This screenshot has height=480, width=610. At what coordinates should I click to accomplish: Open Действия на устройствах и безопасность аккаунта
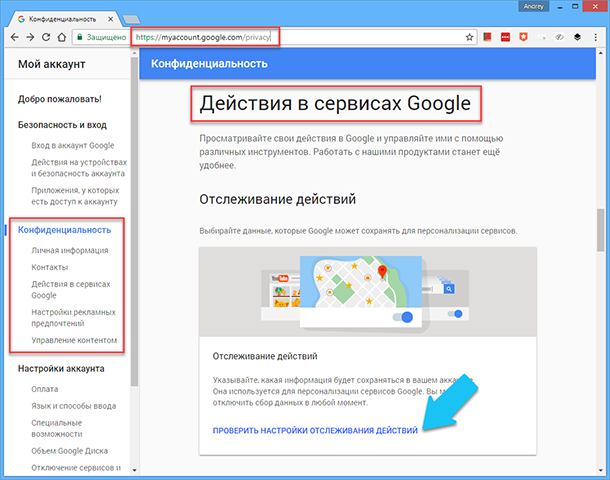coord(79,168)
